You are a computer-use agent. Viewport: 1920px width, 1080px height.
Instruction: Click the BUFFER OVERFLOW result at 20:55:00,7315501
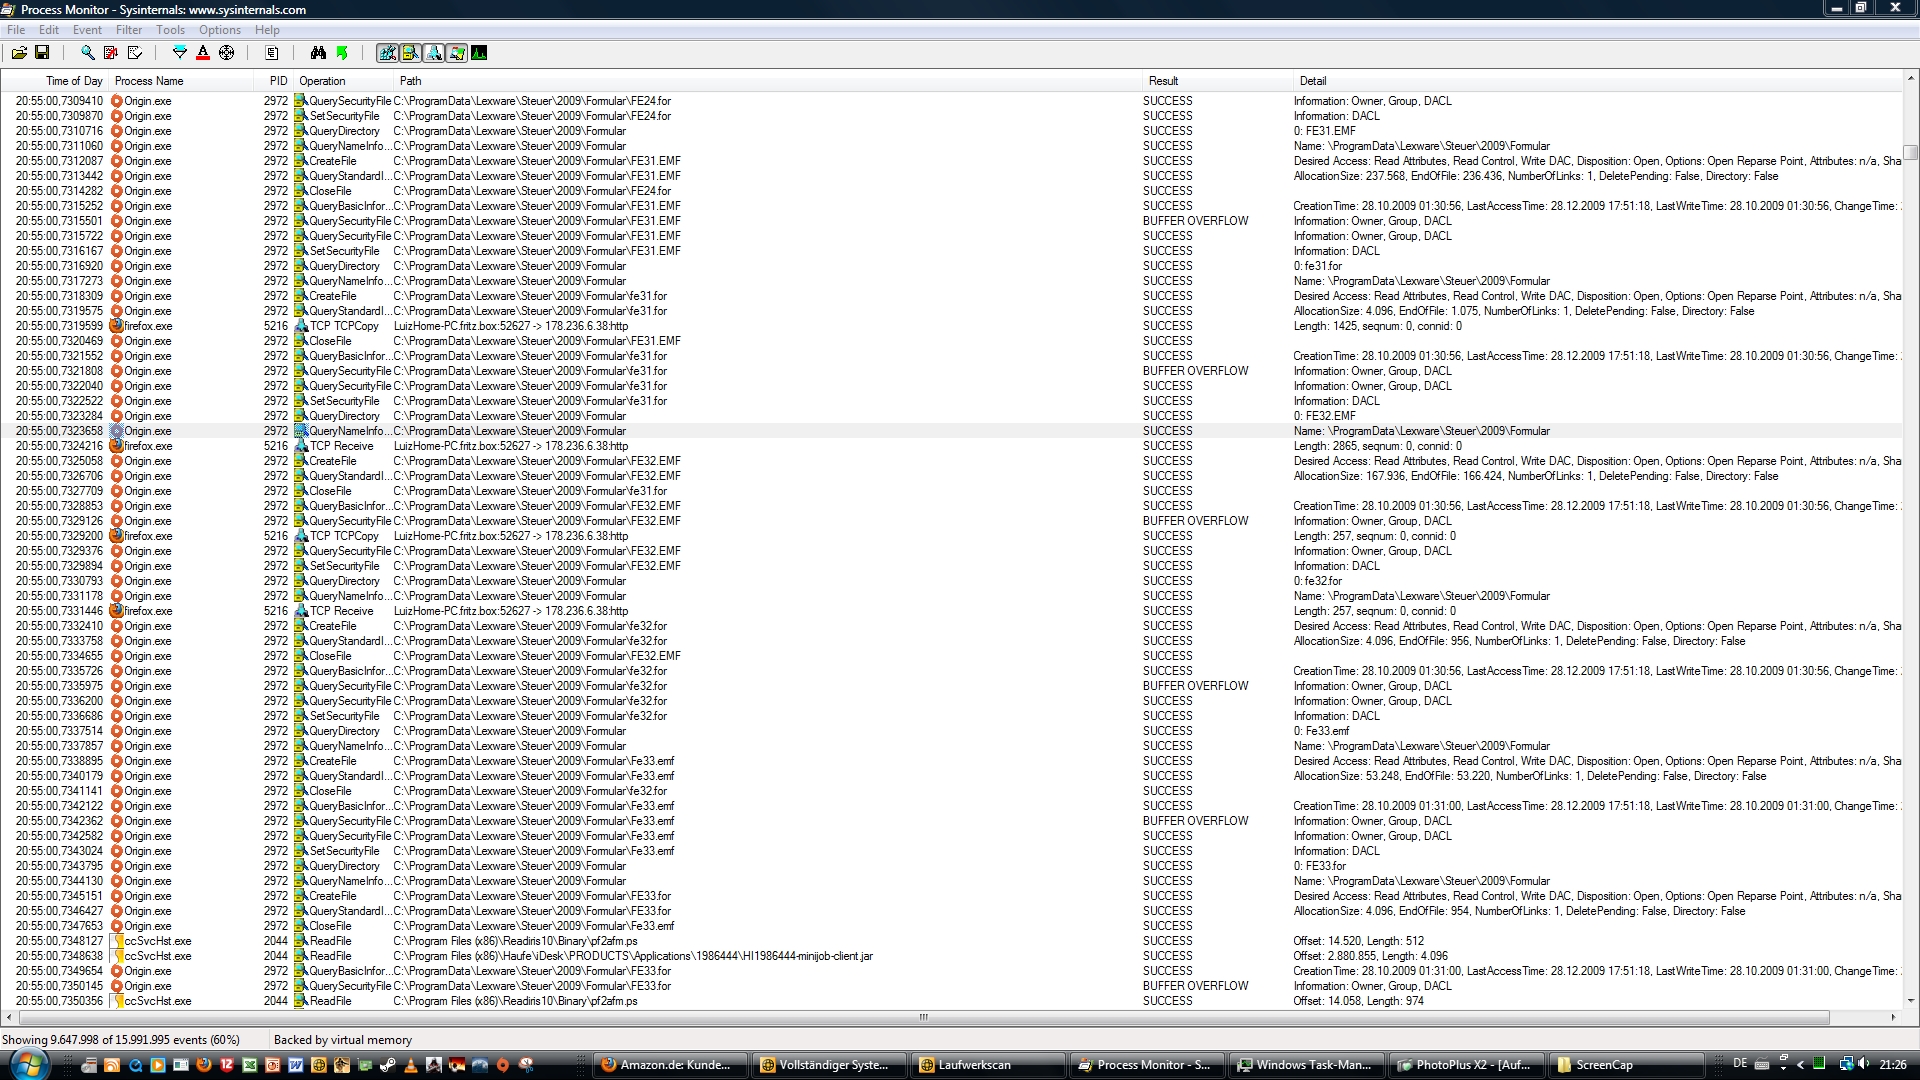tap(1195, 221)
